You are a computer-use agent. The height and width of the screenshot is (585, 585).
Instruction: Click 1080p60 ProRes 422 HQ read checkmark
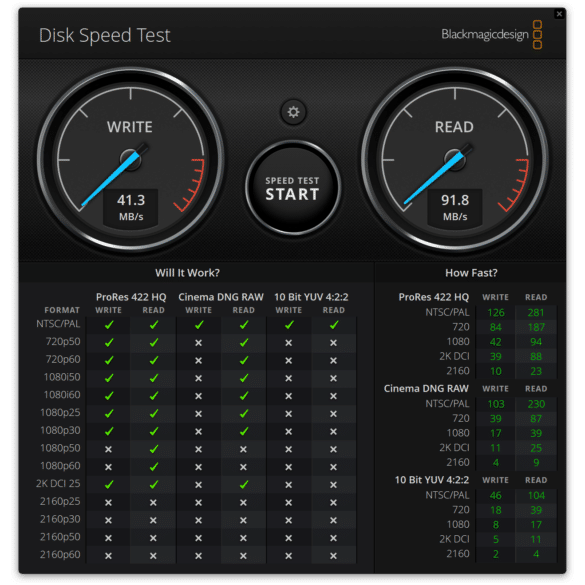(153, 467)
